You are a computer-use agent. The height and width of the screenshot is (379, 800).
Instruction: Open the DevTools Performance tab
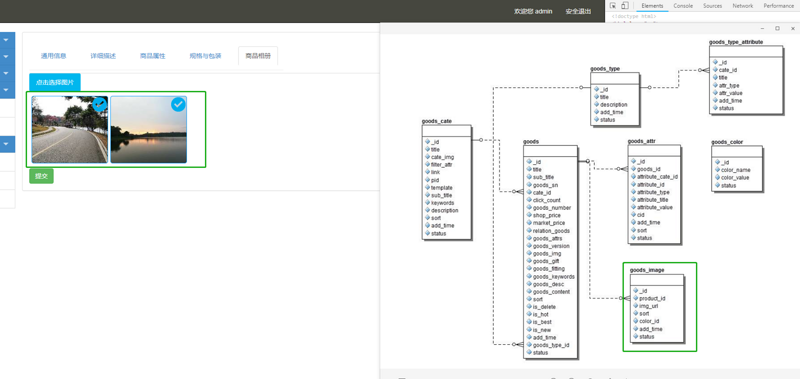click(779, 6)
